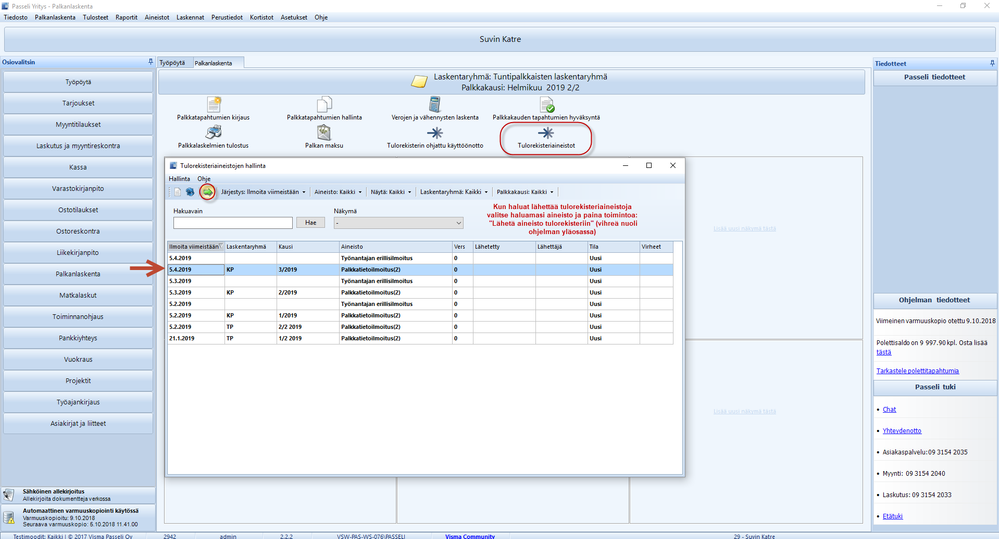Select row KP 3/2019 Palkkatietoilmoitus(2)

pyautogui.click(x=420, y=270)
